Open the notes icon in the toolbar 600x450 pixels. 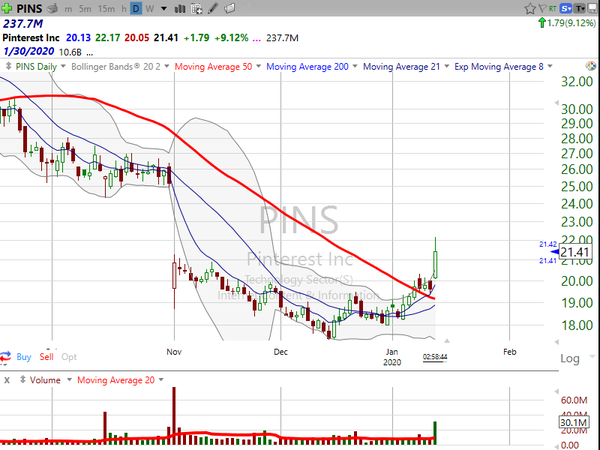tap(230, 8)
